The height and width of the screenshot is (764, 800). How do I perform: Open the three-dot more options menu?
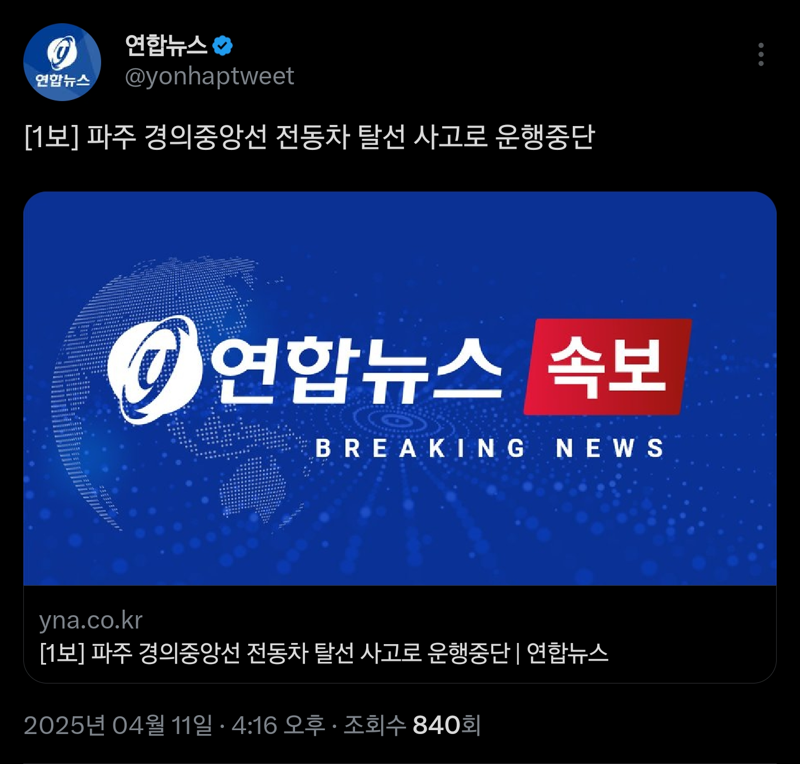click(x=761, y=54)
